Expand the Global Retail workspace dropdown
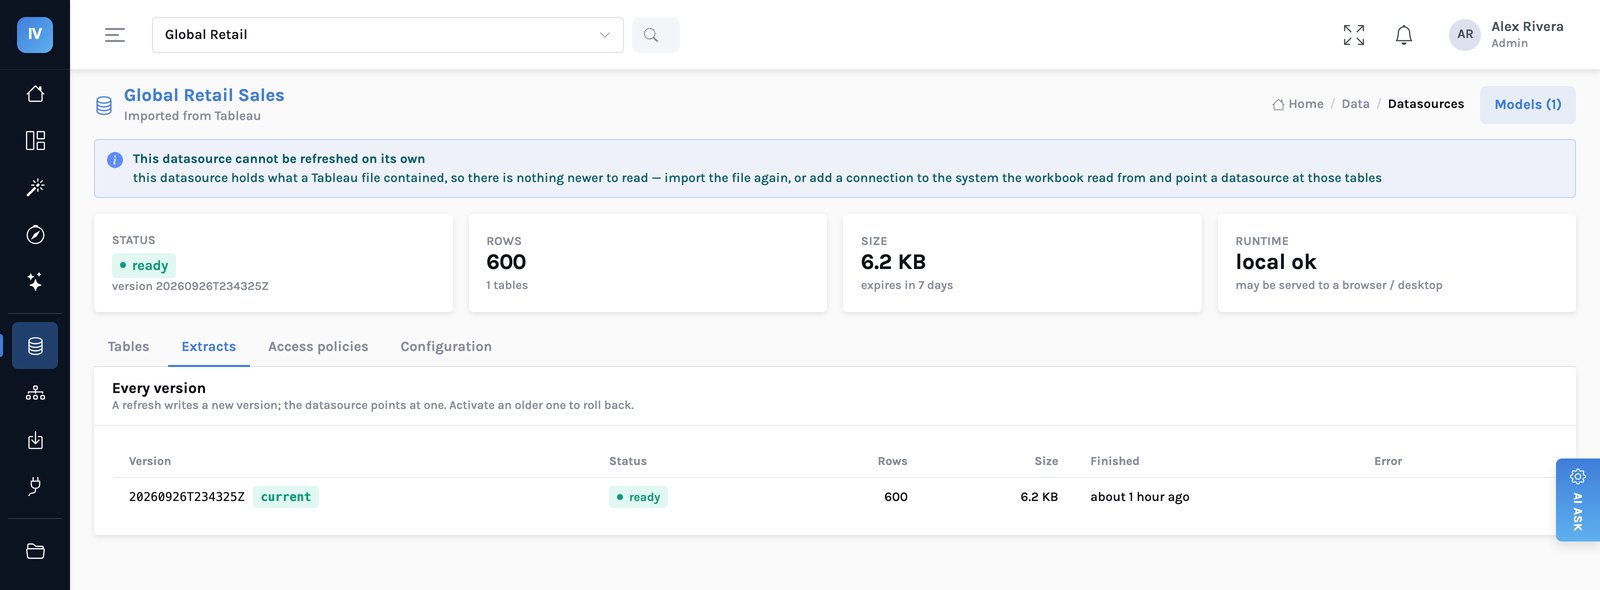The width and height of the screenshot is (1600, 590). click(388, 35)
